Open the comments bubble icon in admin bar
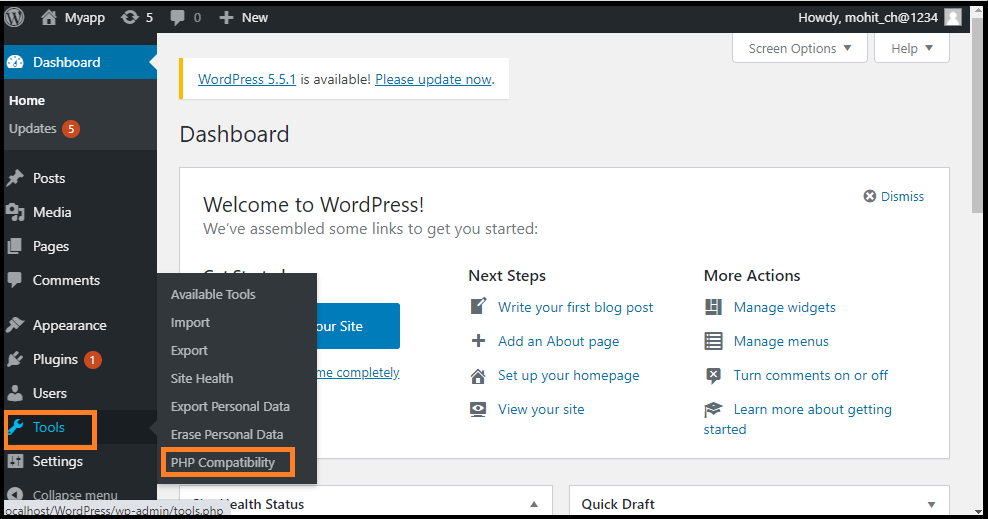The height and width of the screenshot is (519, 988). coord(178,18)
